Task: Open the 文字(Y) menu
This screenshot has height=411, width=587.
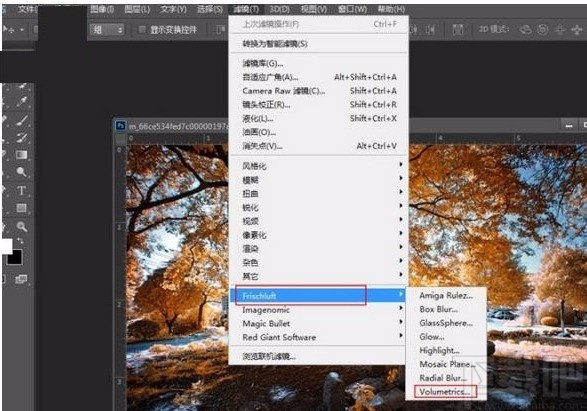Action: [173, 9]
